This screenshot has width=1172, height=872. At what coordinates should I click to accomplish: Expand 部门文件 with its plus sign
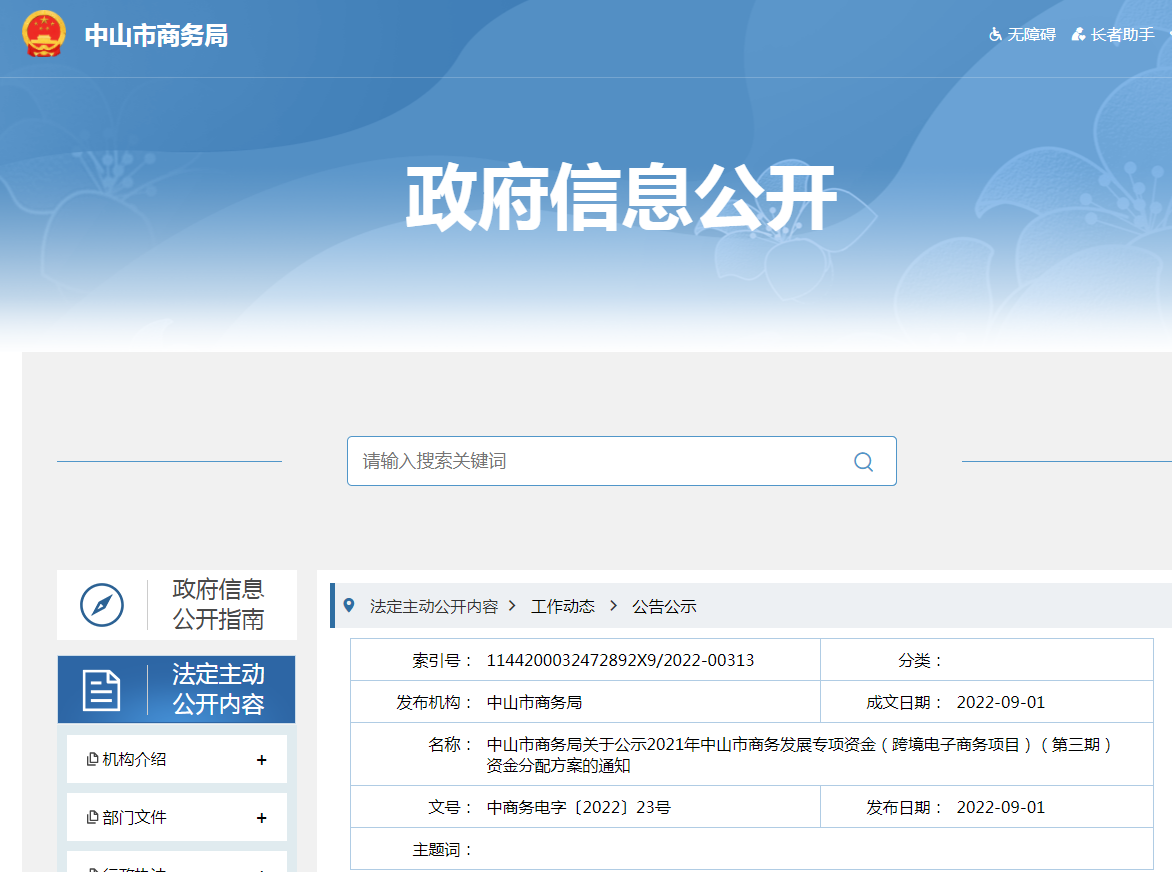[262, 818]
